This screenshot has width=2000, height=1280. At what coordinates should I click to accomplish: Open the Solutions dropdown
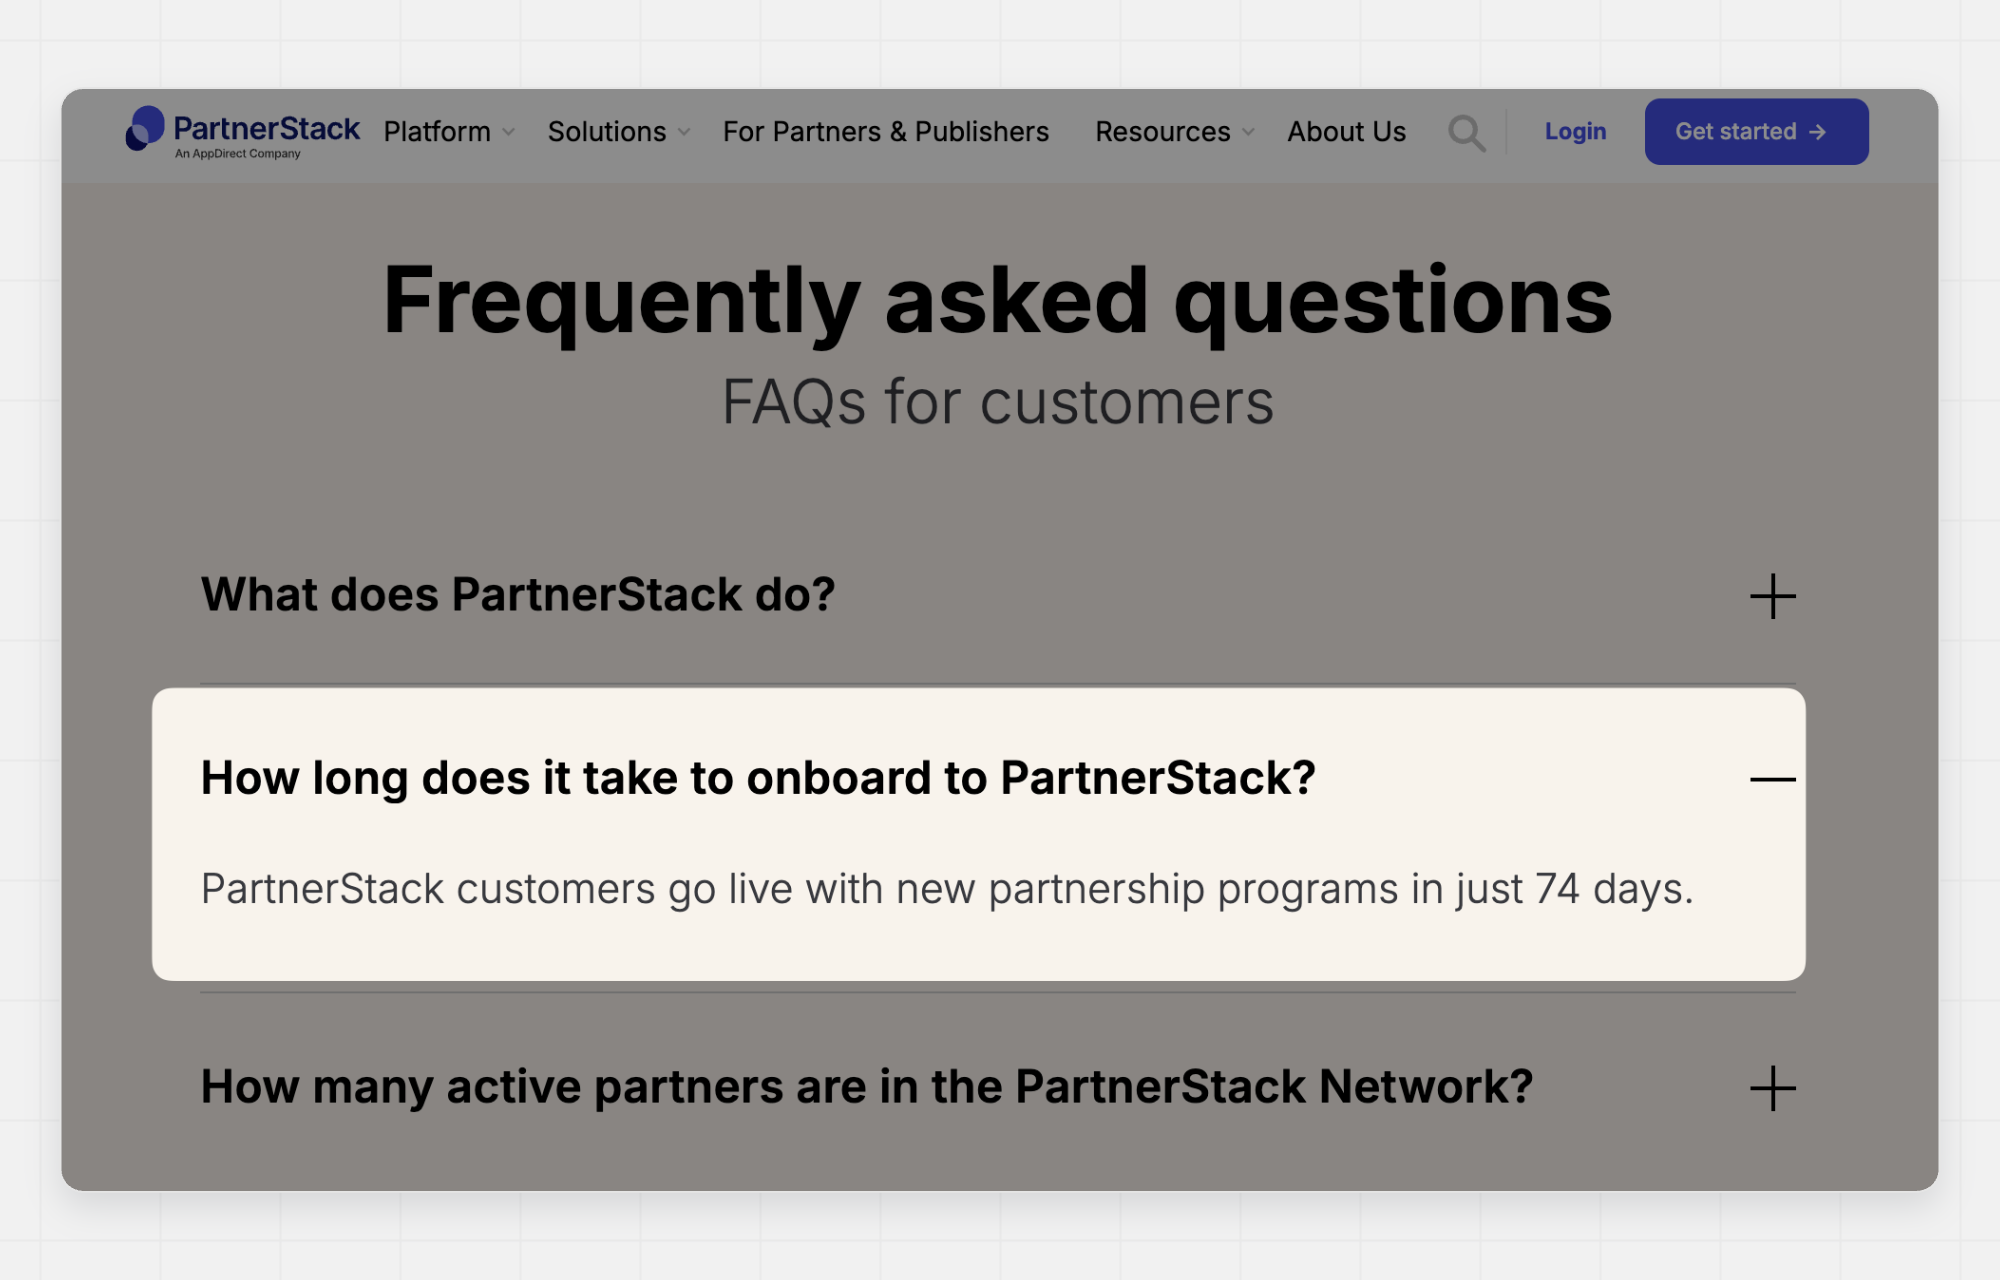click(619, 132)
